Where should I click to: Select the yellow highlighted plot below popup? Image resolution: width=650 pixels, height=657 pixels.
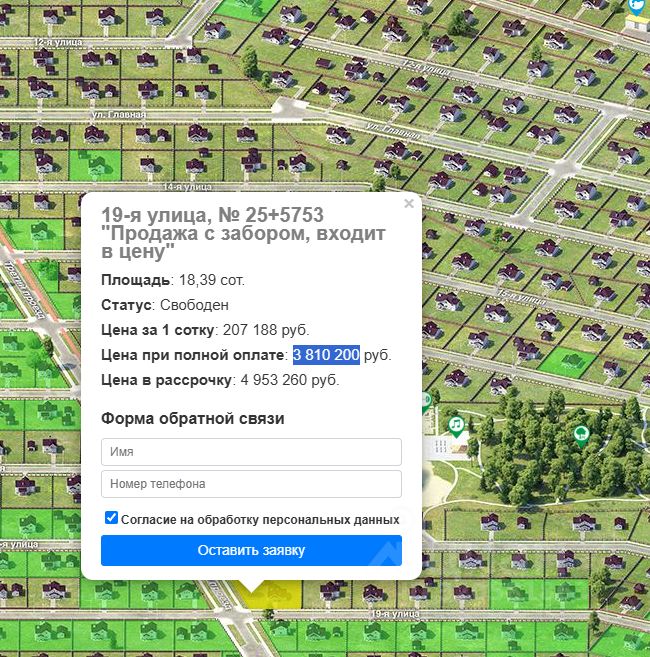(277, 595)
